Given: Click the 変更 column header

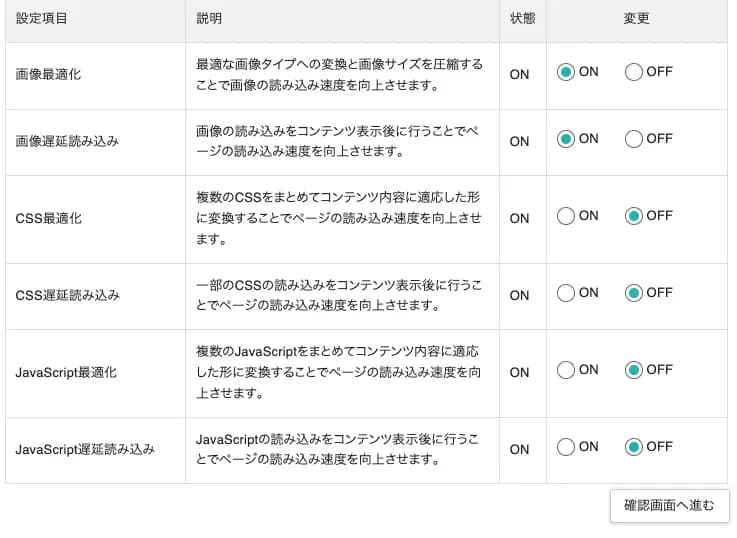Looking at the screenshot, I should [636, 19].
